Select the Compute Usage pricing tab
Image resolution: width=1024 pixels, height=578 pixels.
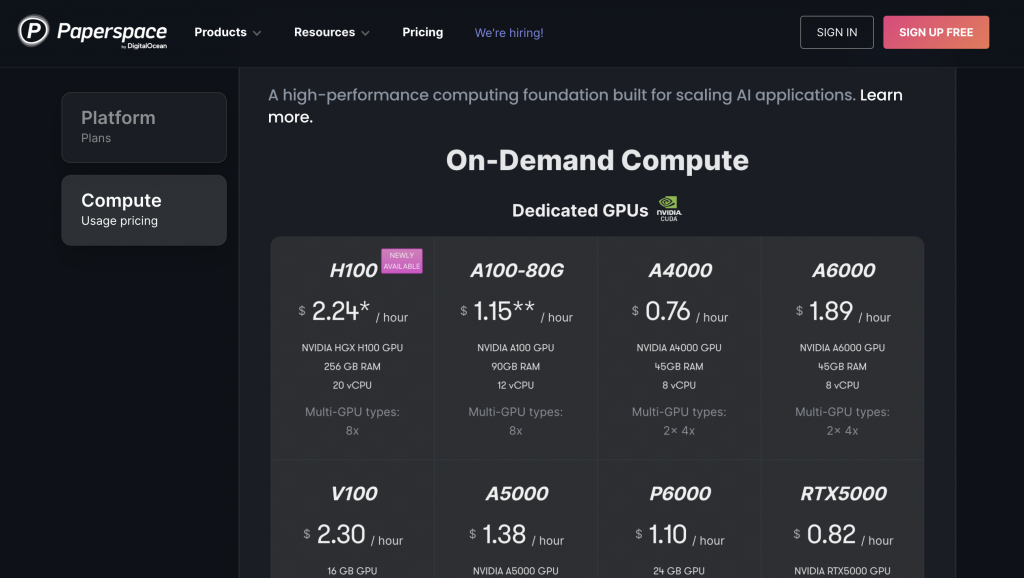(144, 210)
